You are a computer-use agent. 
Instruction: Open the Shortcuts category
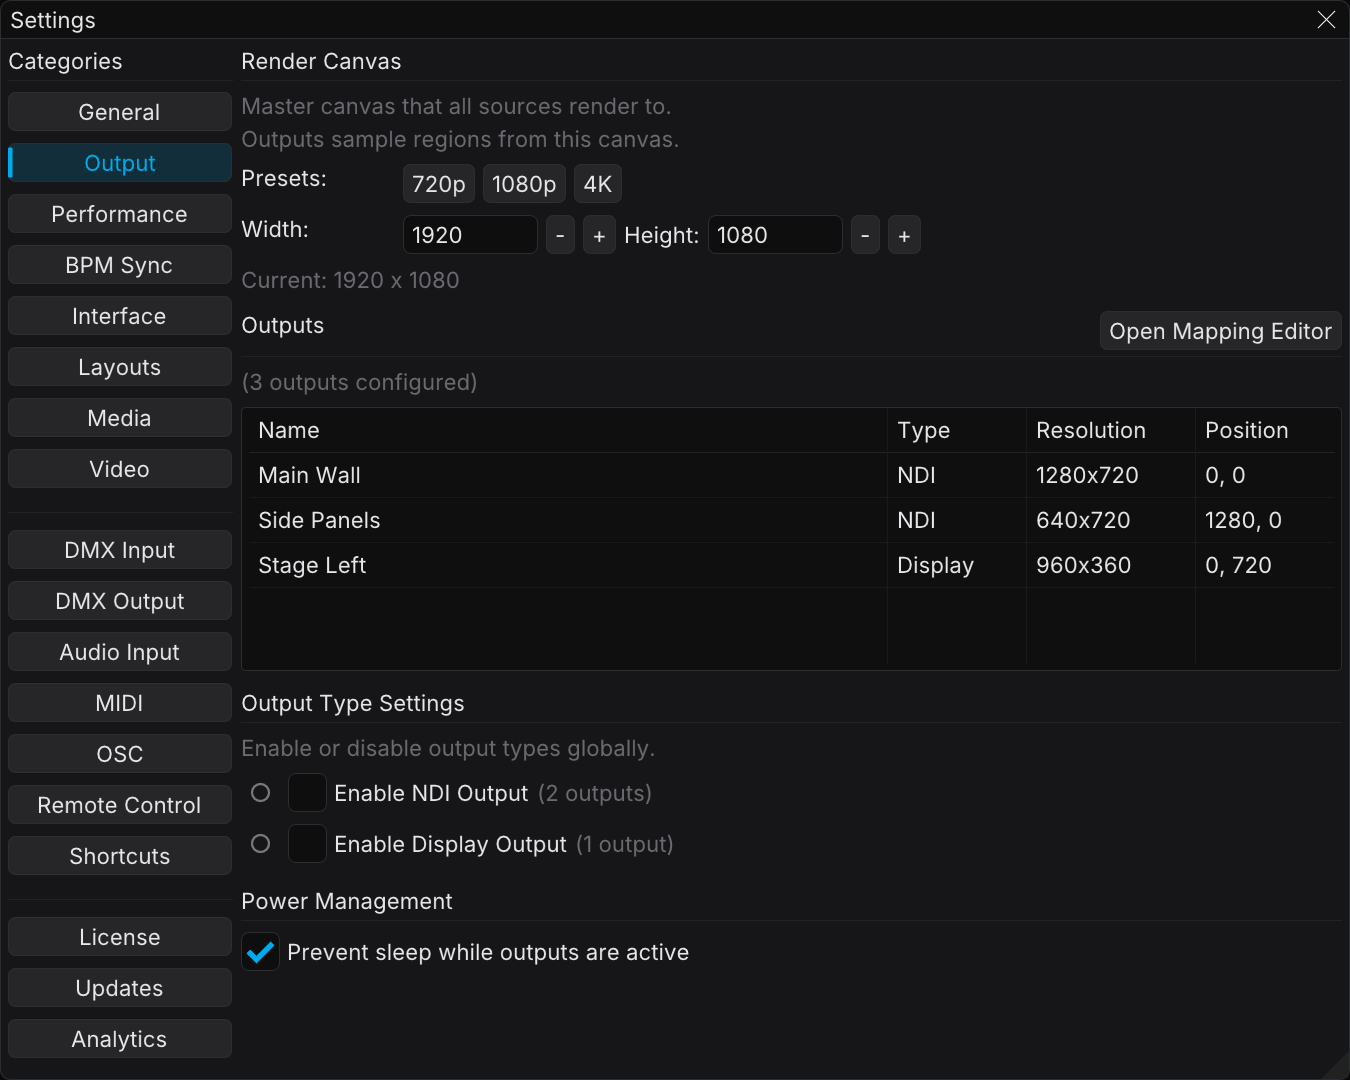point(120,856)
